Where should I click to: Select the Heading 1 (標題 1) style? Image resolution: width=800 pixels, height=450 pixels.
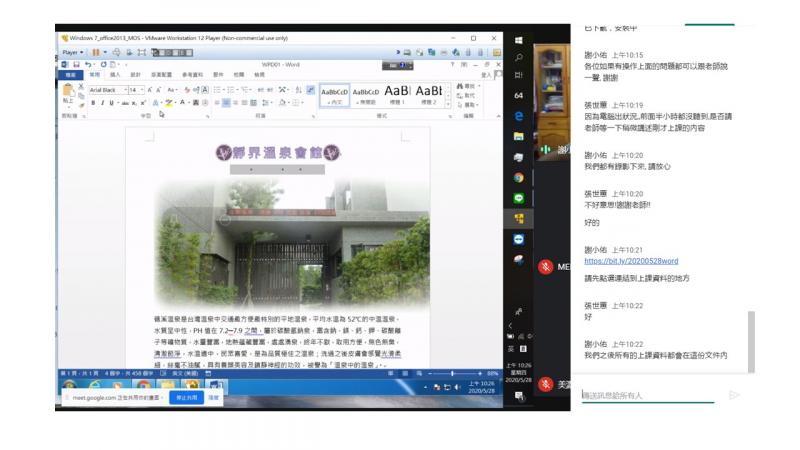(397, 95)
